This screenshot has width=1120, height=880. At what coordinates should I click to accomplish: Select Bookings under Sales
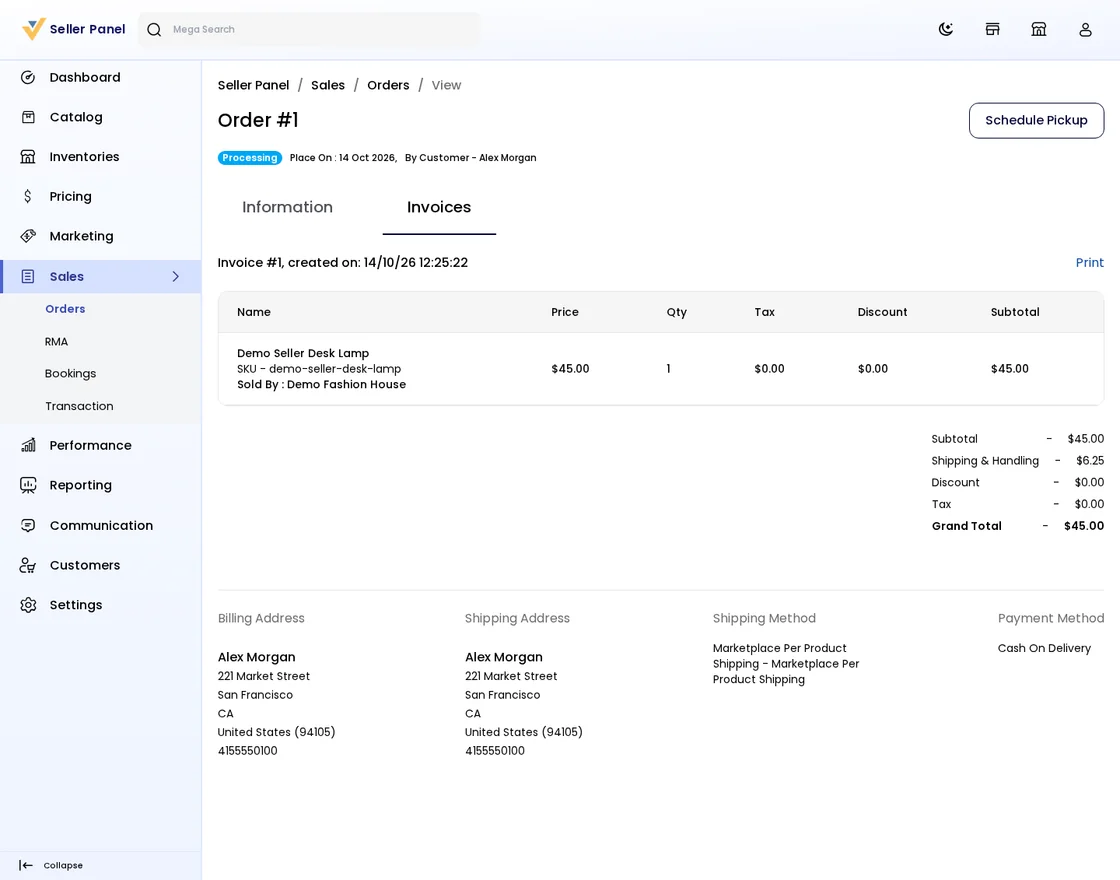pos(70,374)
